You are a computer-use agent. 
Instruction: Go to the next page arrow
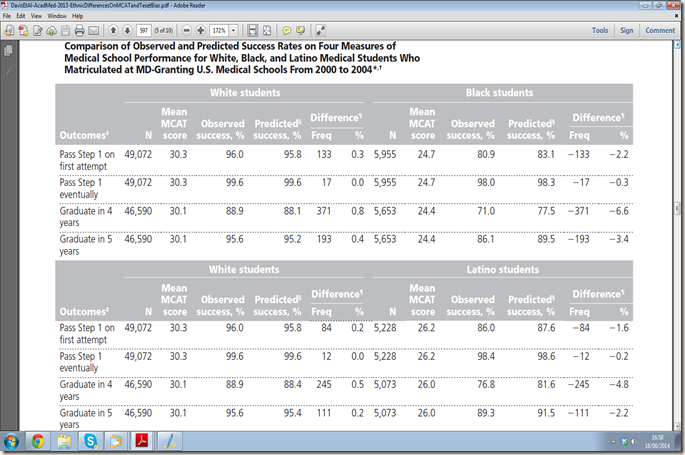pyautogui.click(x=129, y=31)
